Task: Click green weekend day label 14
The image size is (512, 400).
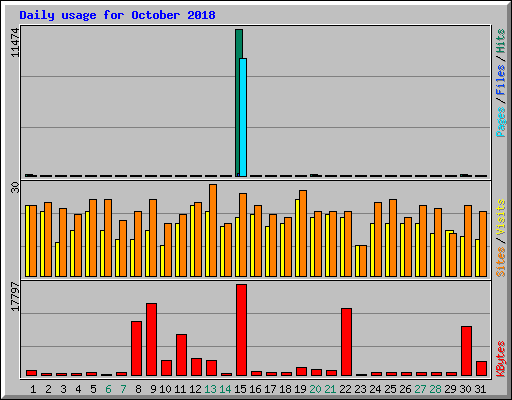Action: click(225, 389)
